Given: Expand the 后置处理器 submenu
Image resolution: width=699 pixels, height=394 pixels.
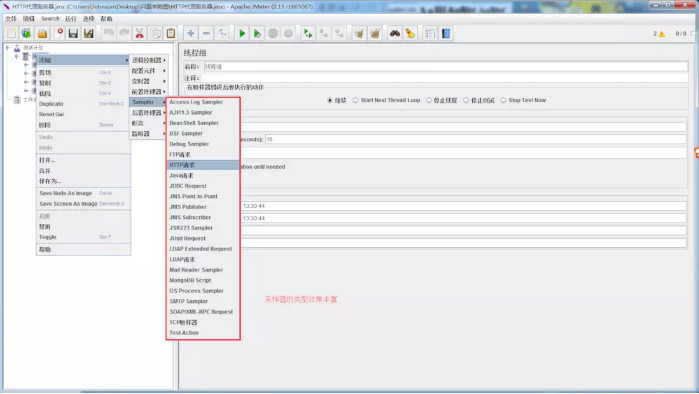Looking at the screenshot, I should (148, 113).
